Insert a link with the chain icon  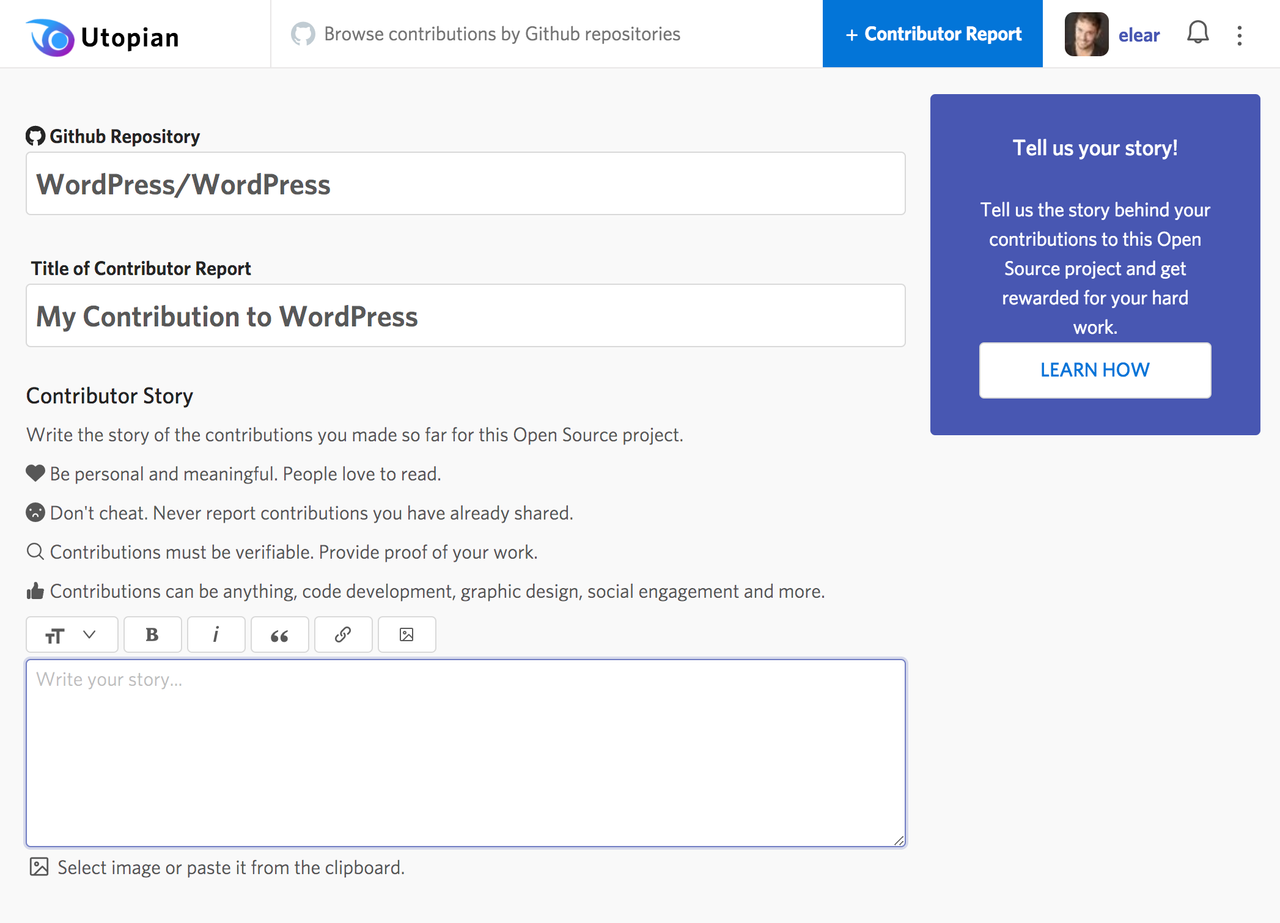(x=343, y=635)
